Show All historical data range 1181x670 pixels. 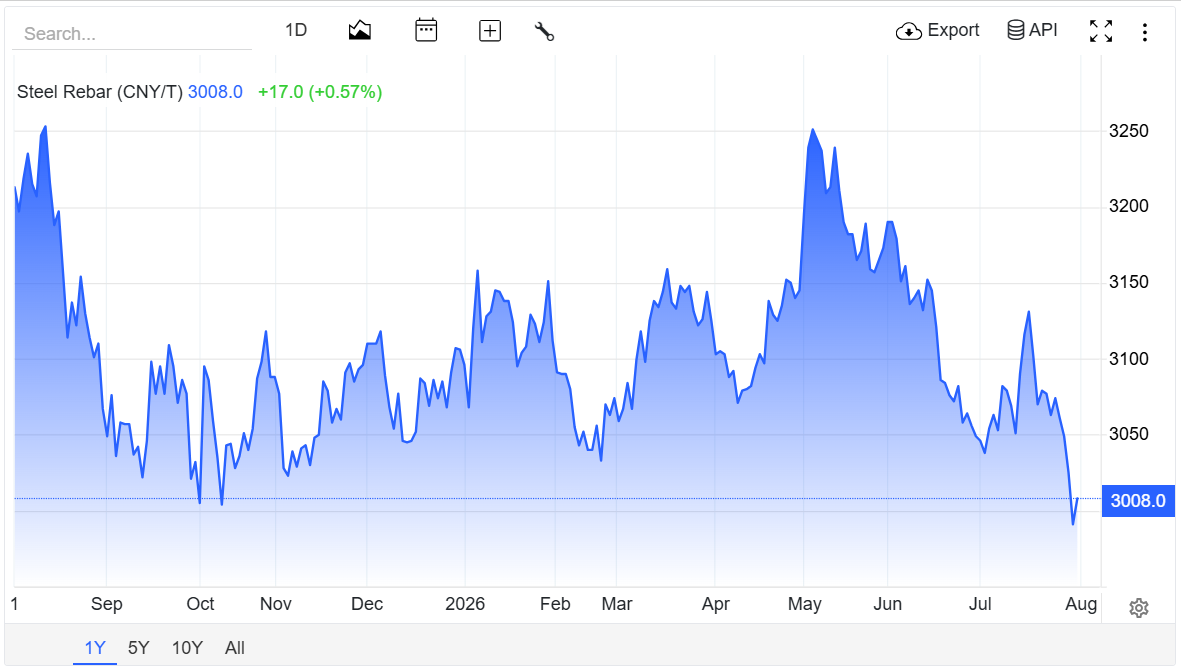click(x=235, y=647)
